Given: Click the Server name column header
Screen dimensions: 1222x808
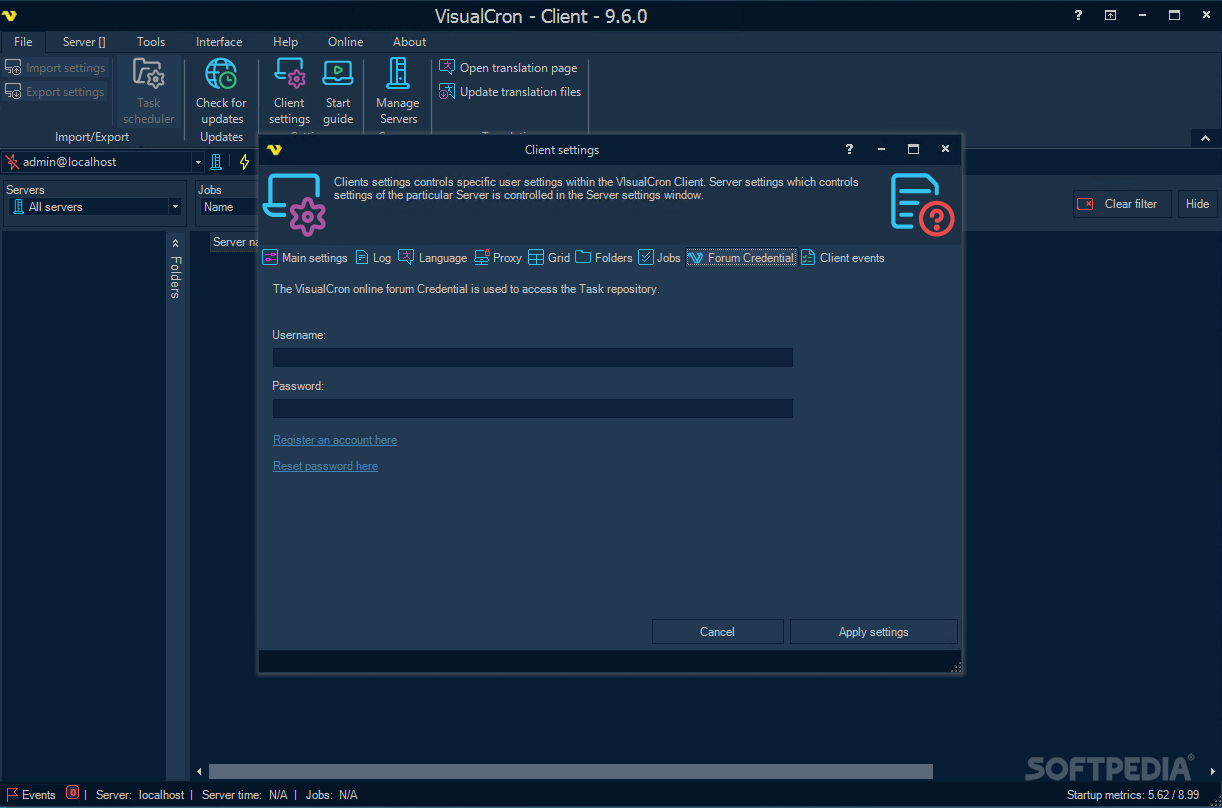Looking at the screenshot, I should click(x=235, y=242).
